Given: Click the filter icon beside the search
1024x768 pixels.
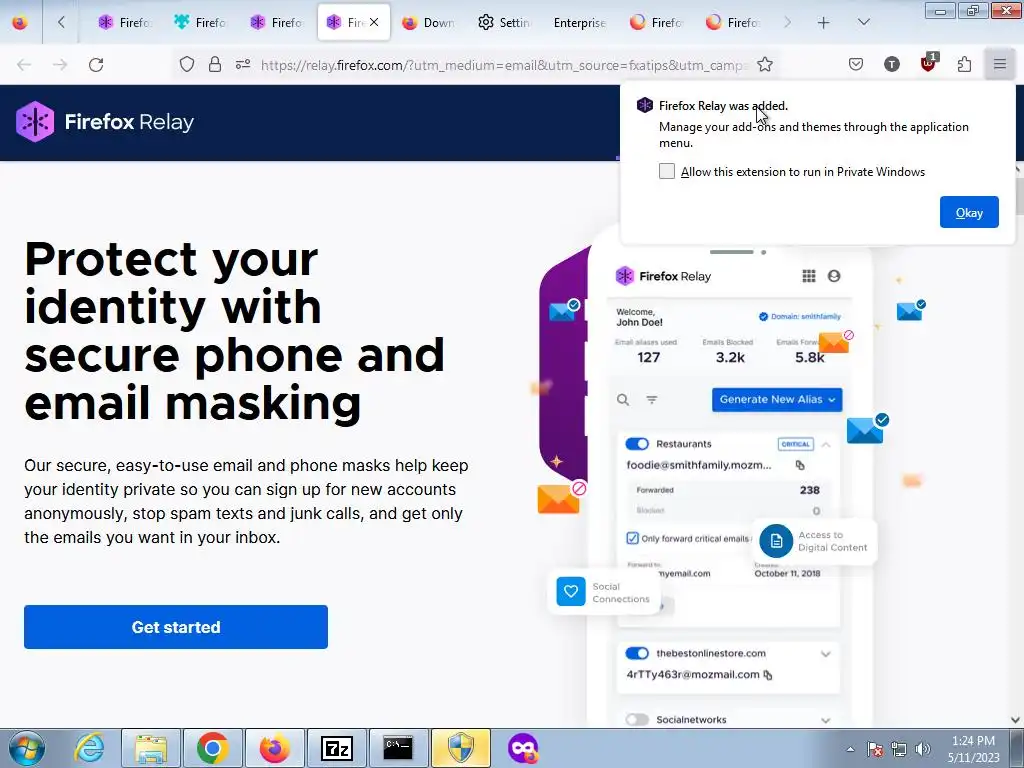Looking at the screenshot, I should 652,400.
